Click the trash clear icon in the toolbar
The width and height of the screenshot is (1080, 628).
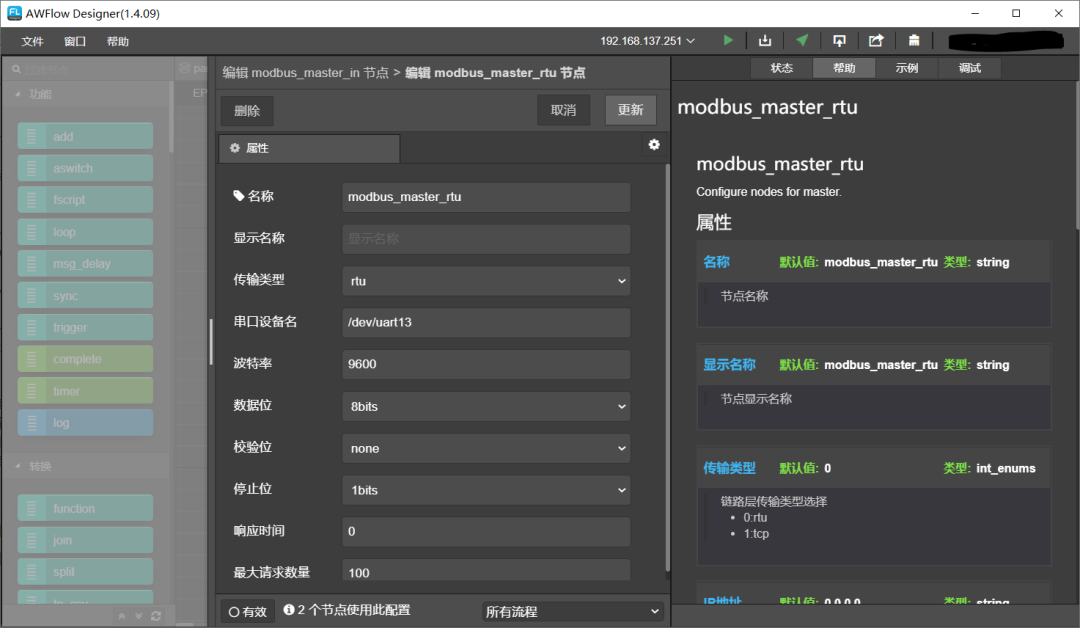tap(913, 40)
